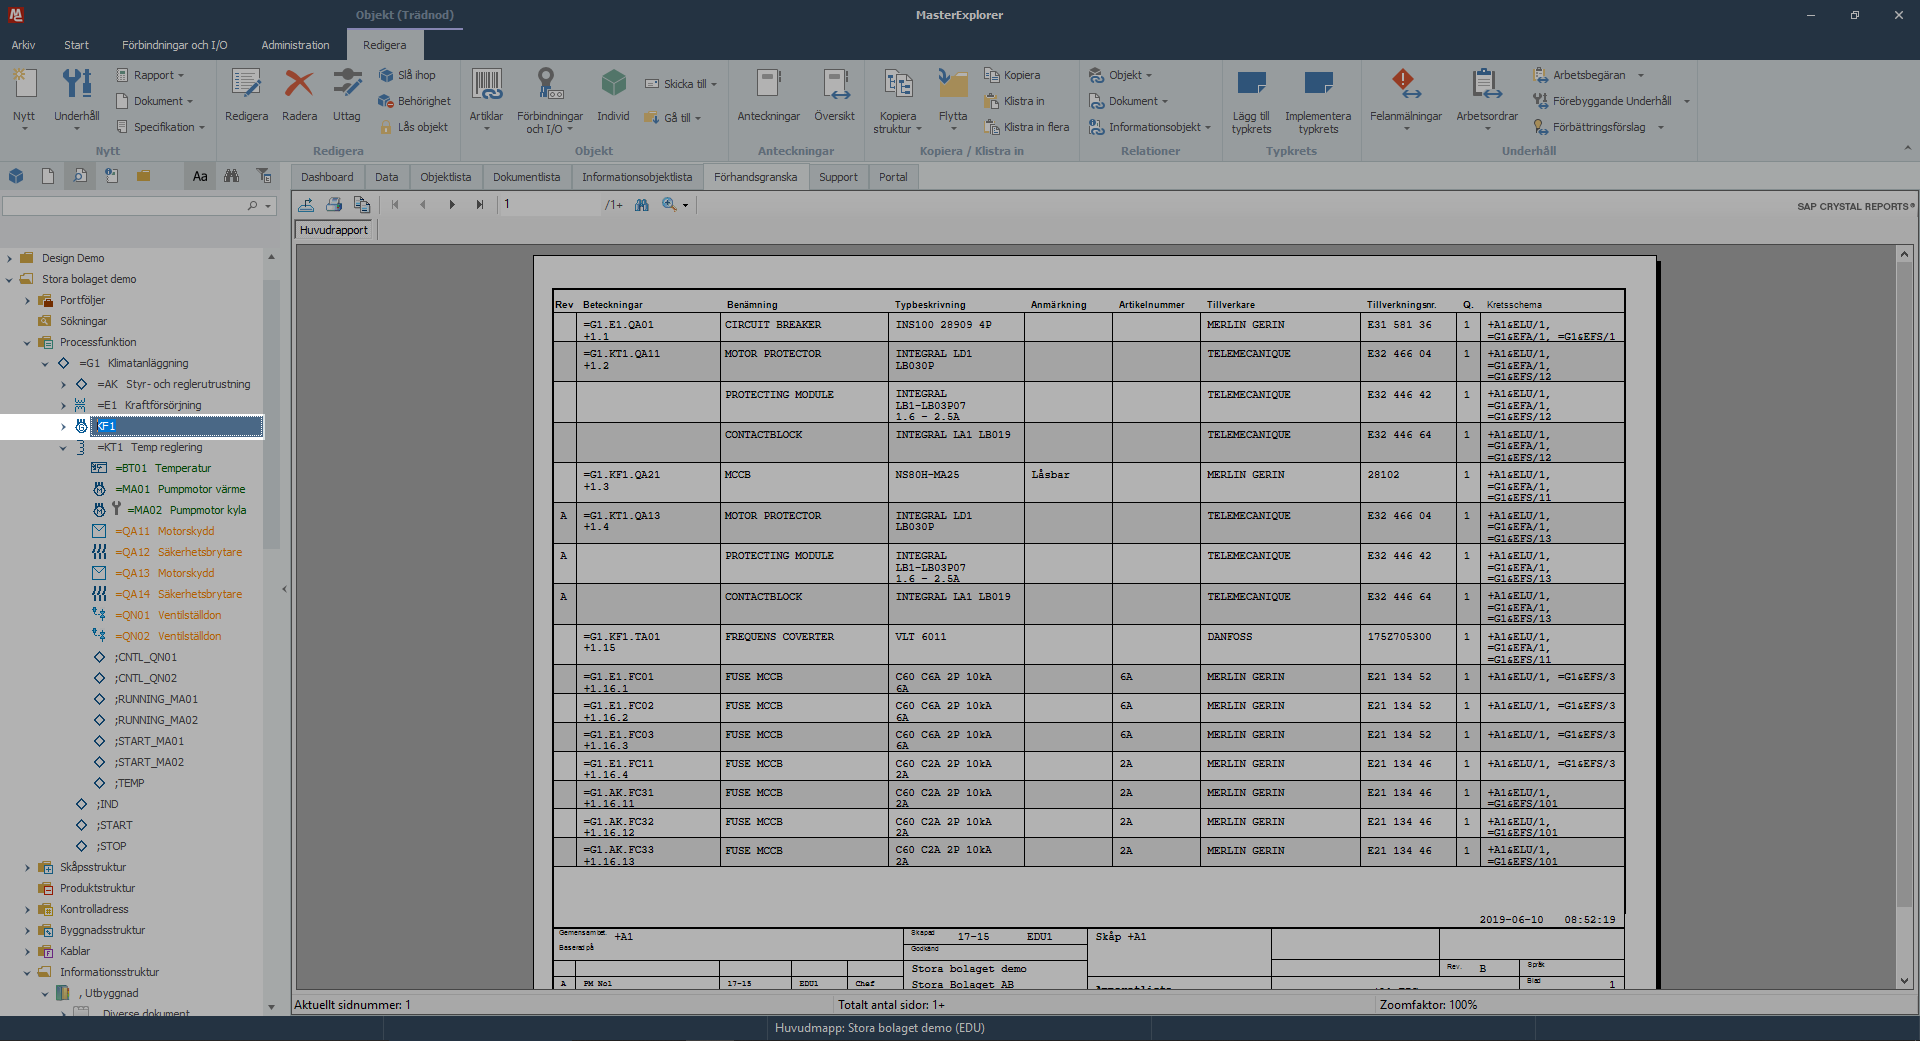
Task: Collapse the Processfunktion tree node
Action: [x=27, y=342]
